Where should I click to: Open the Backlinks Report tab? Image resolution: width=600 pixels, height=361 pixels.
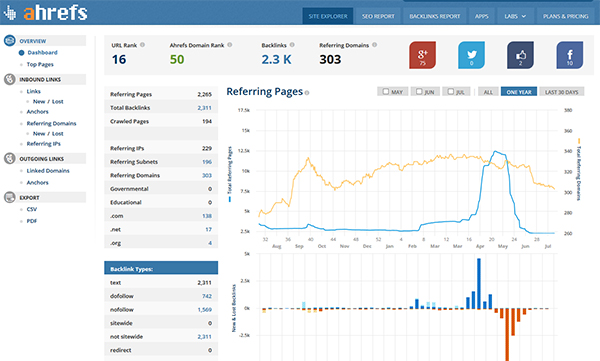point(435,16)
